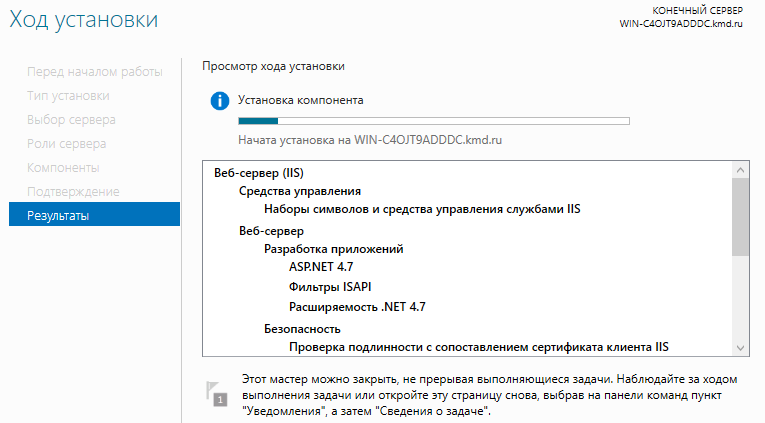
Task: Select the Результаты step in sidebar
Action: (94, 215)
